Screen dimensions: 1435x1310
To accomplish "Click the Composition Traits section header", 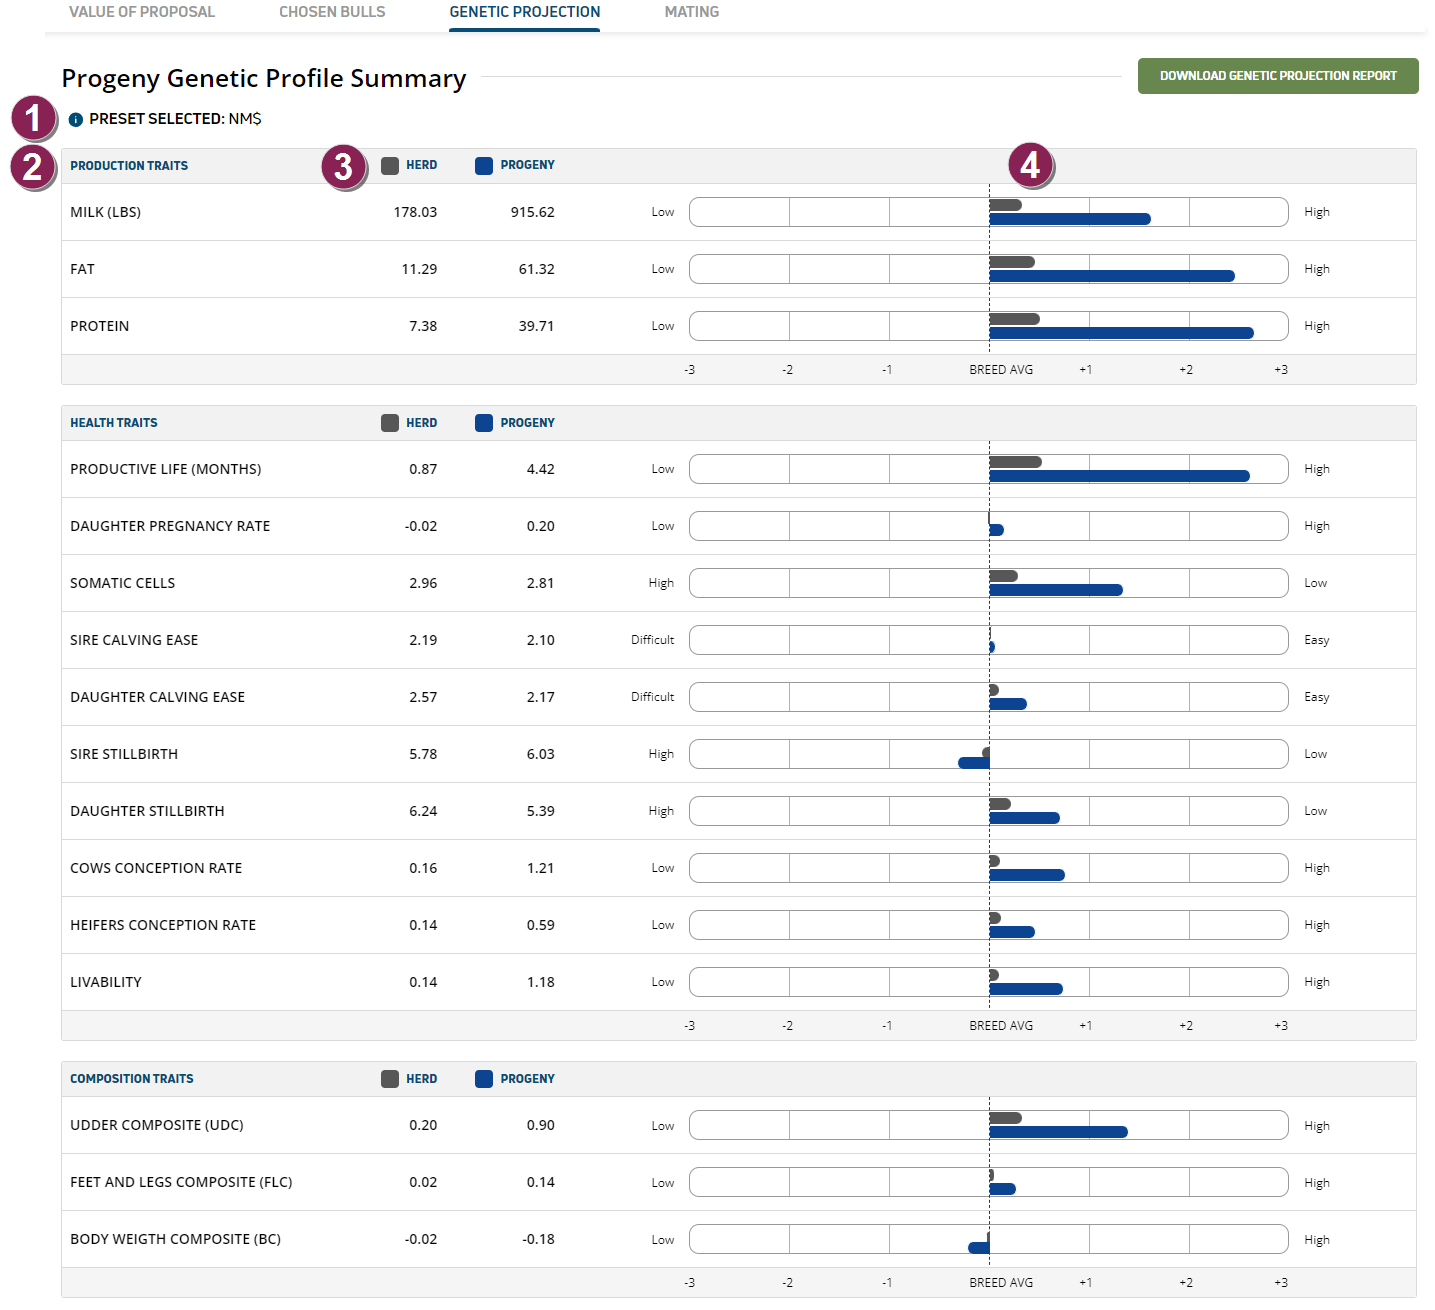I will pos(132,1079).
